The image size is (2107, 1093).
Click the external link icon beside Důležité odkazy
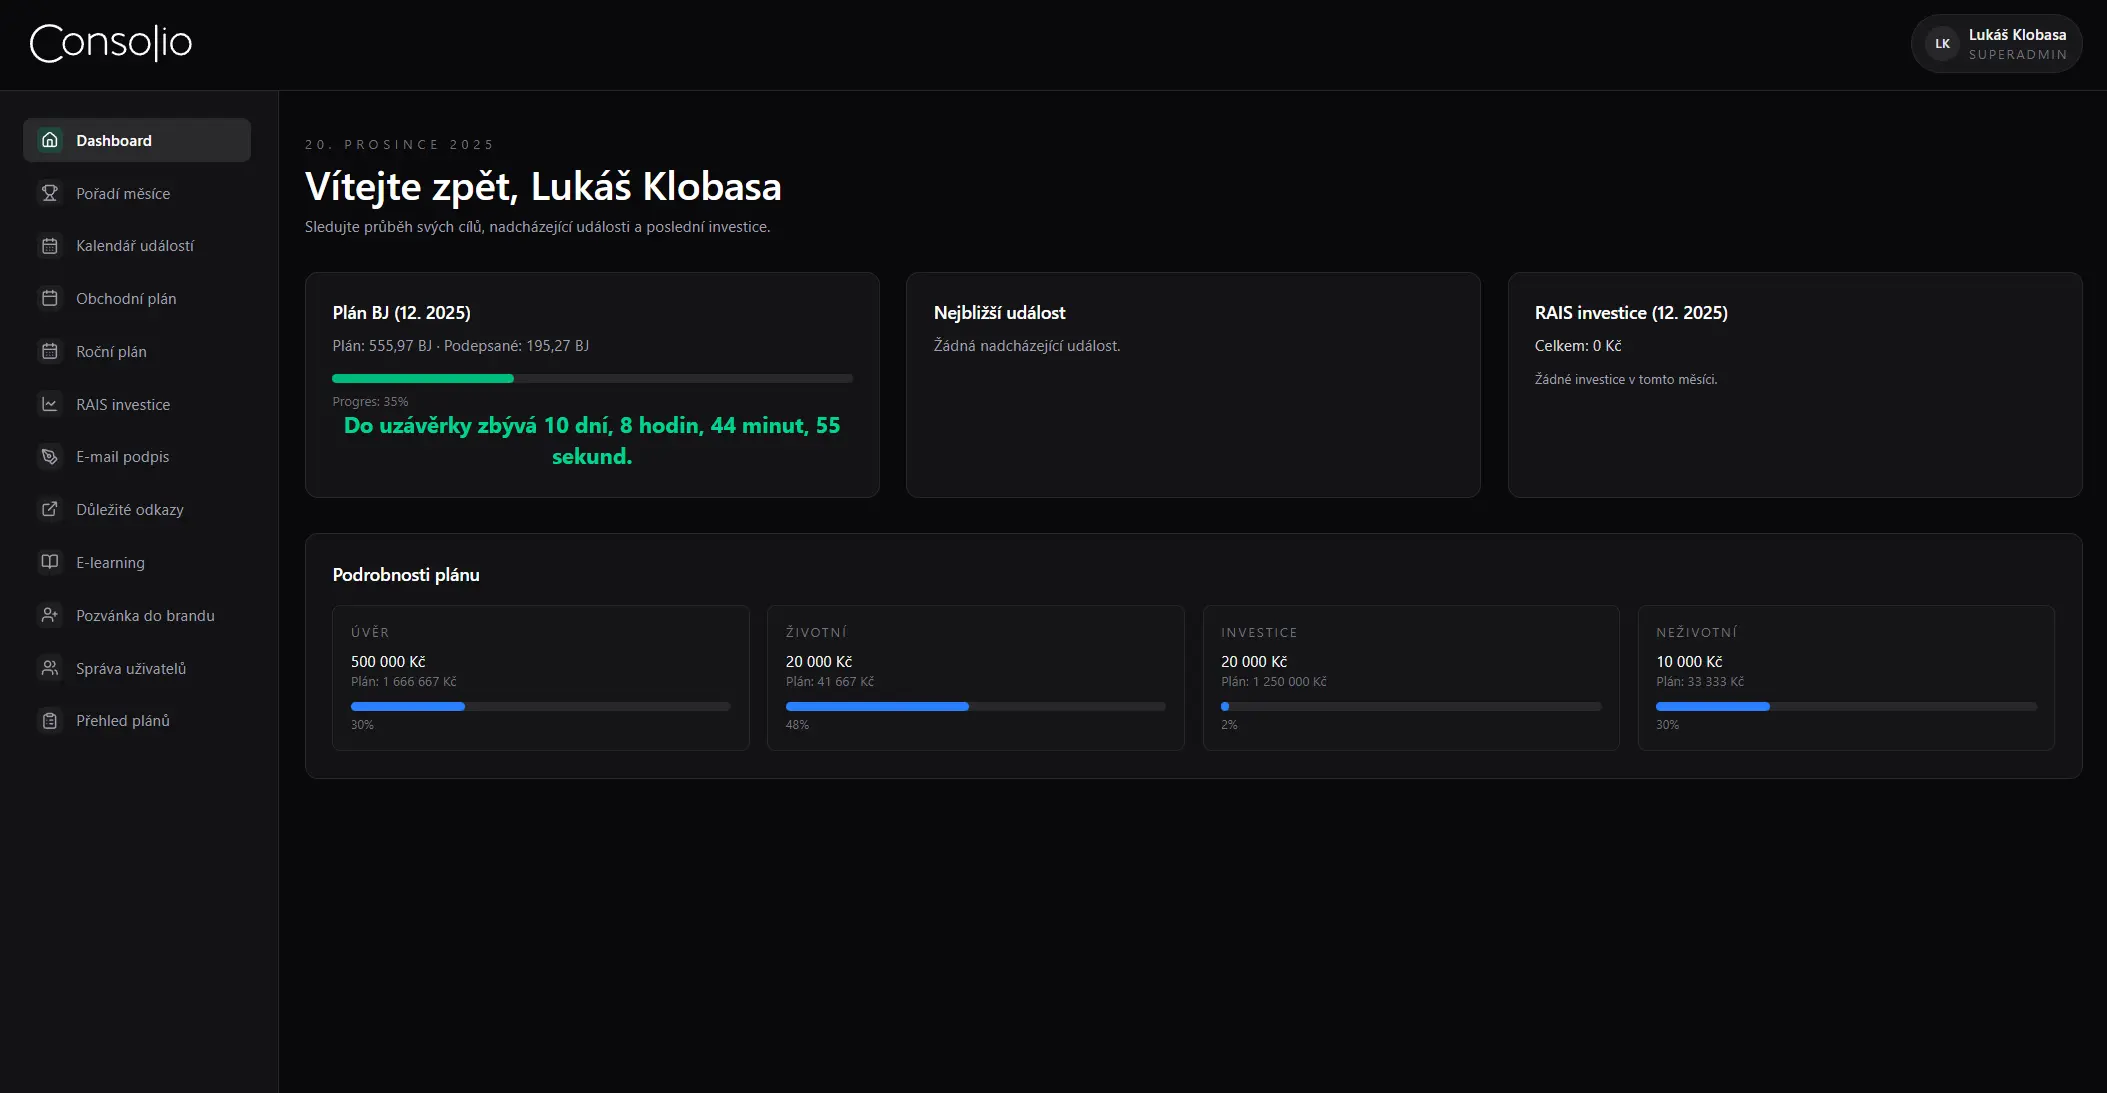click(50, 509)
